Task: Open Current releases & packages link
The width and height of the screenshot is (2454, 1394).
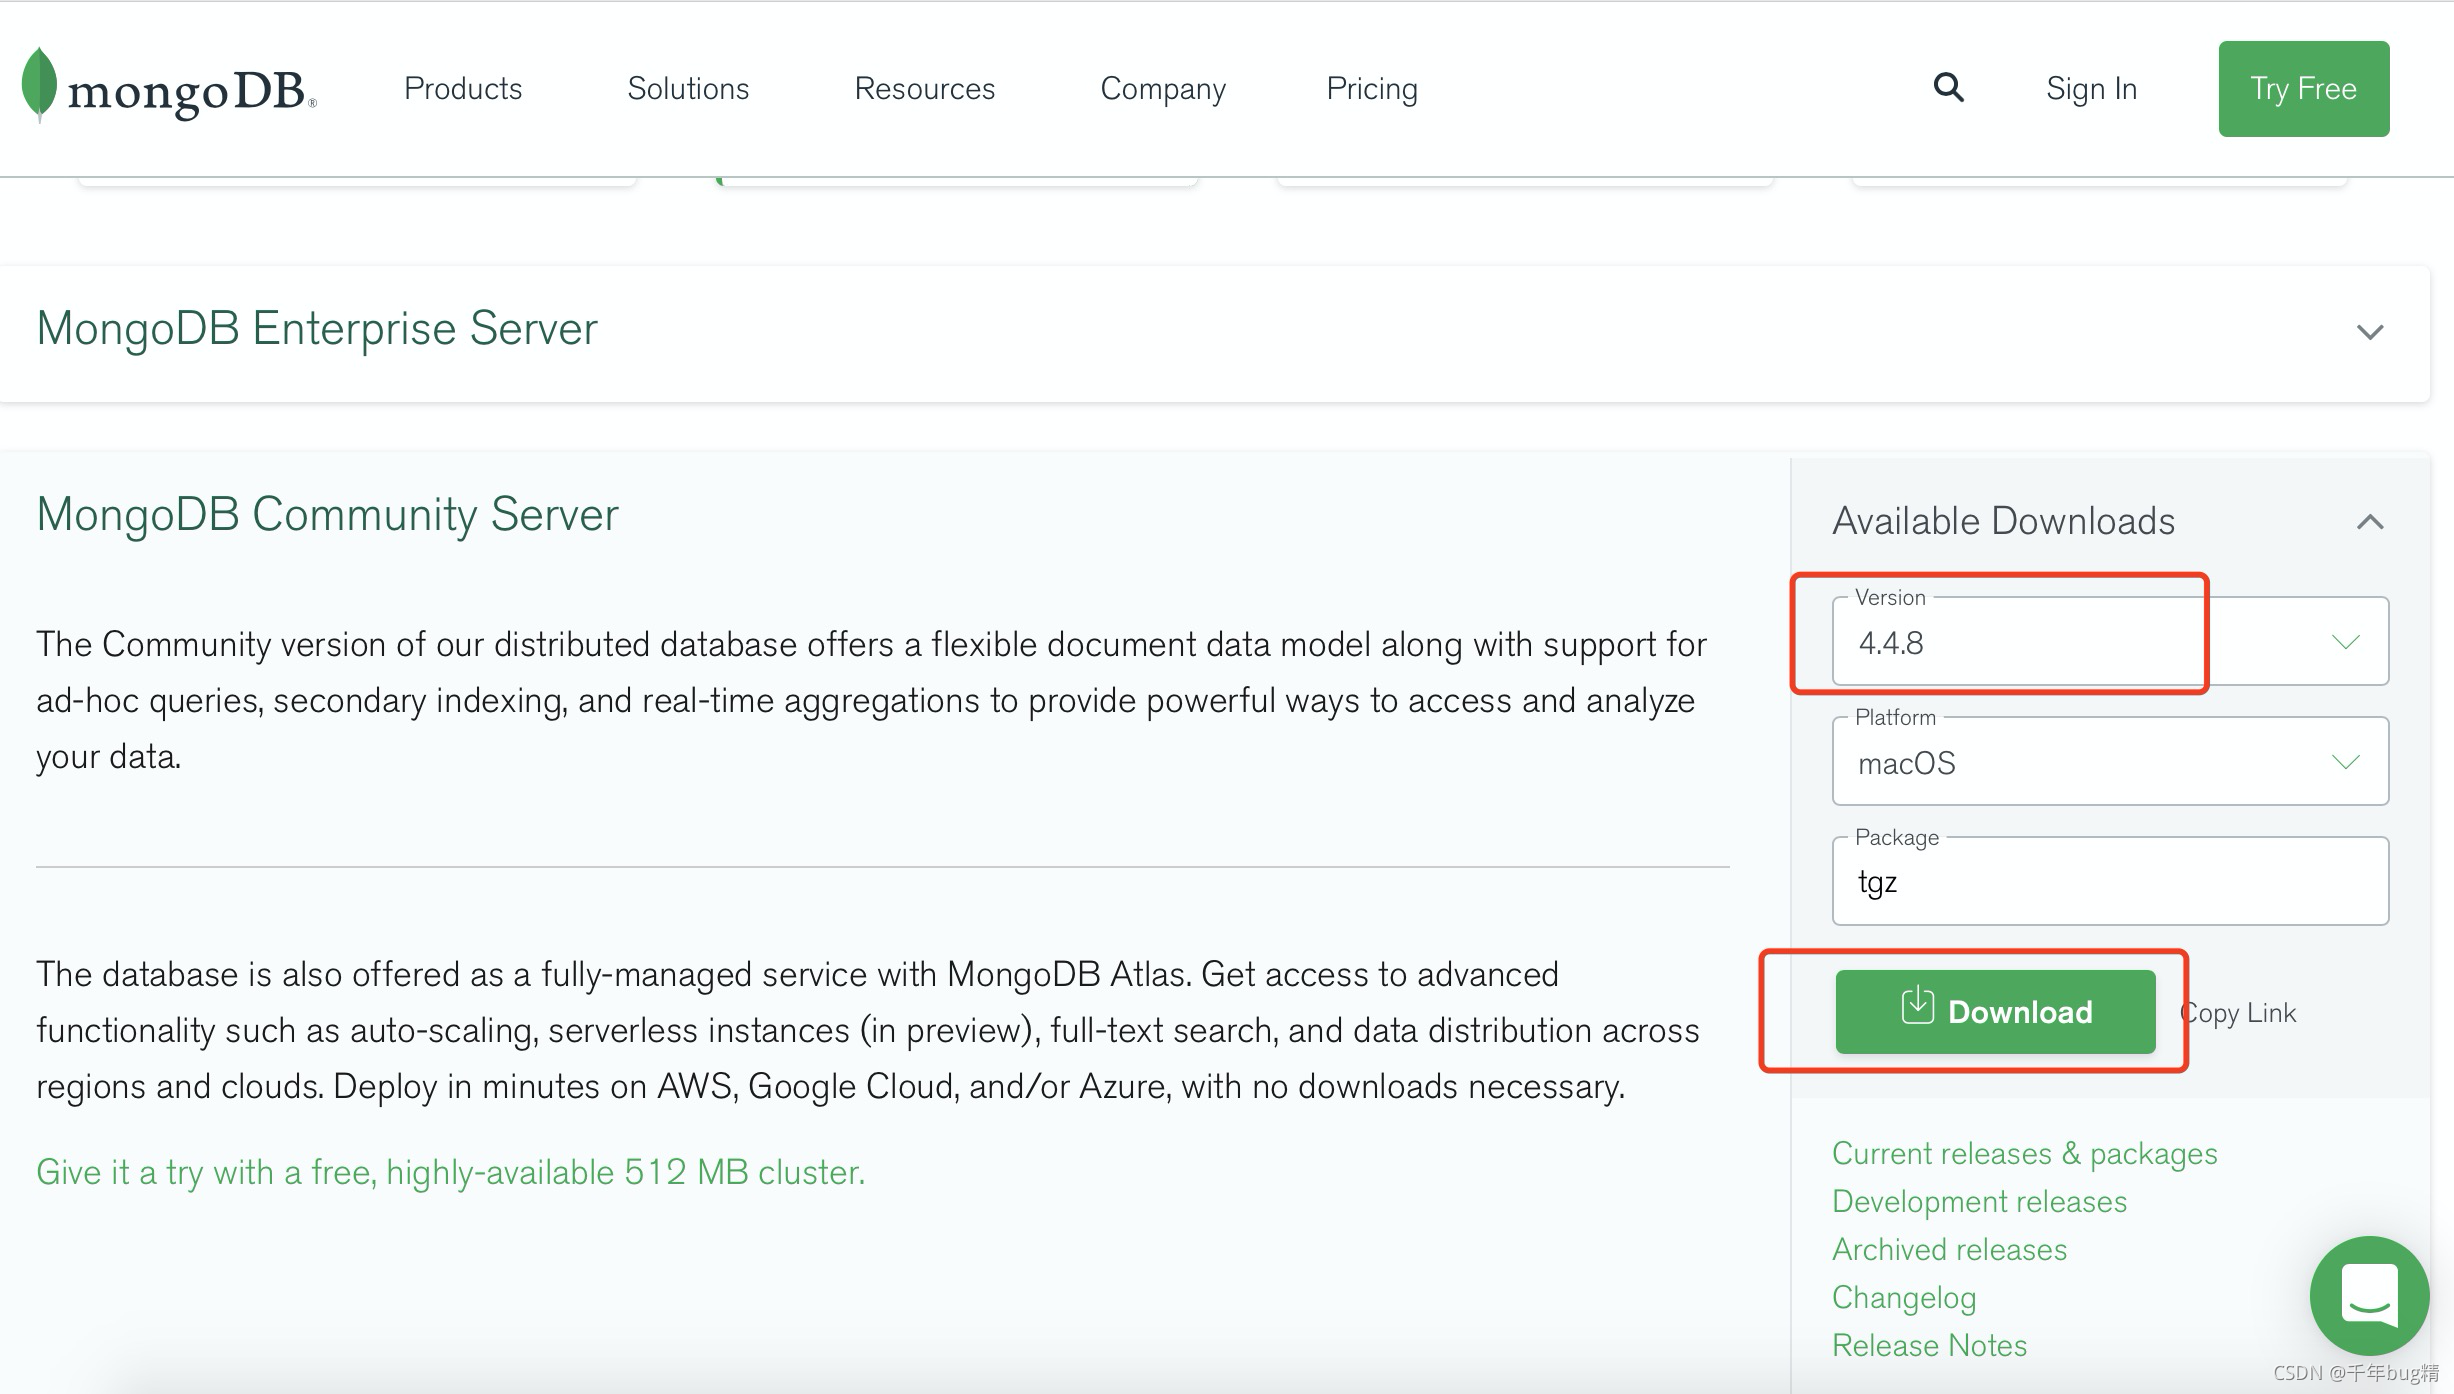Action: coord(2024,1154)
